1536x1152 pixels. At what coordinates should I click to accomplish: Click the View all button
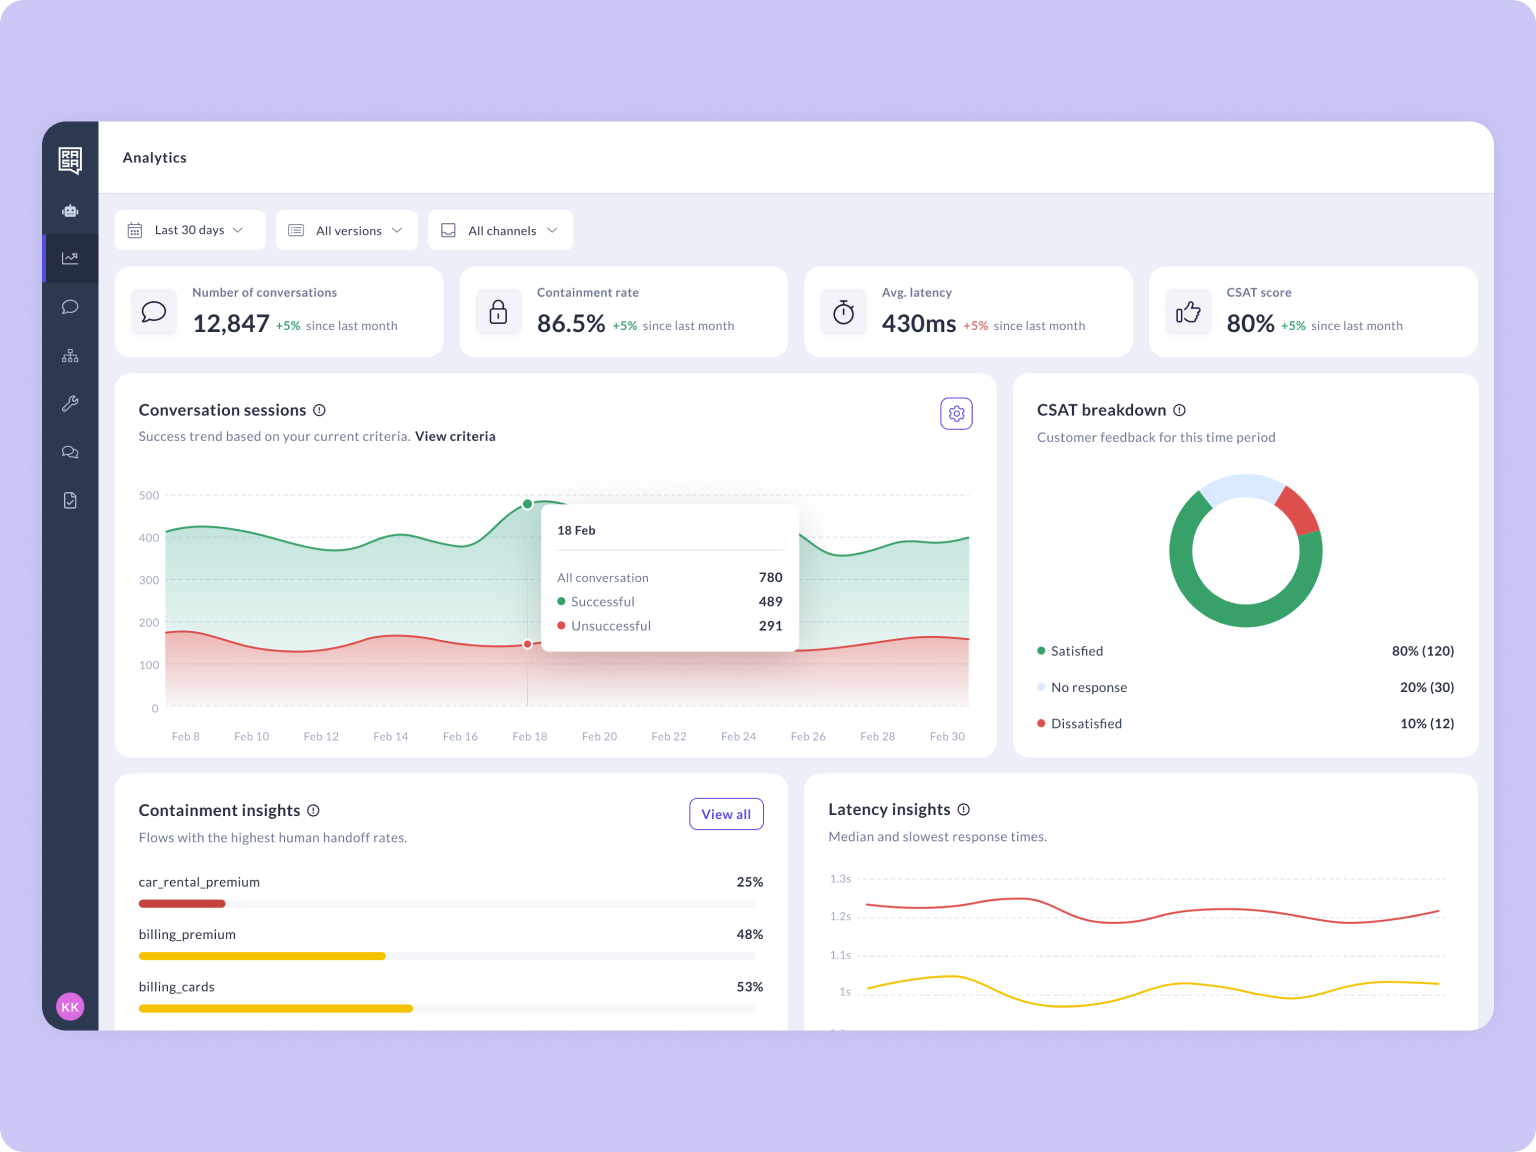(x=726, y=814)
